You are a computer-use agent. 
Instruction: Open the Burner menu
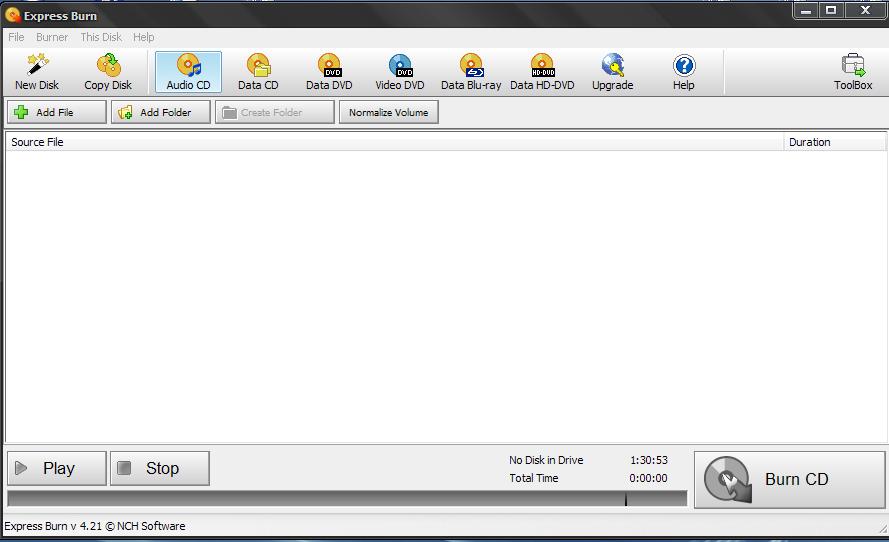coord(52,37)
